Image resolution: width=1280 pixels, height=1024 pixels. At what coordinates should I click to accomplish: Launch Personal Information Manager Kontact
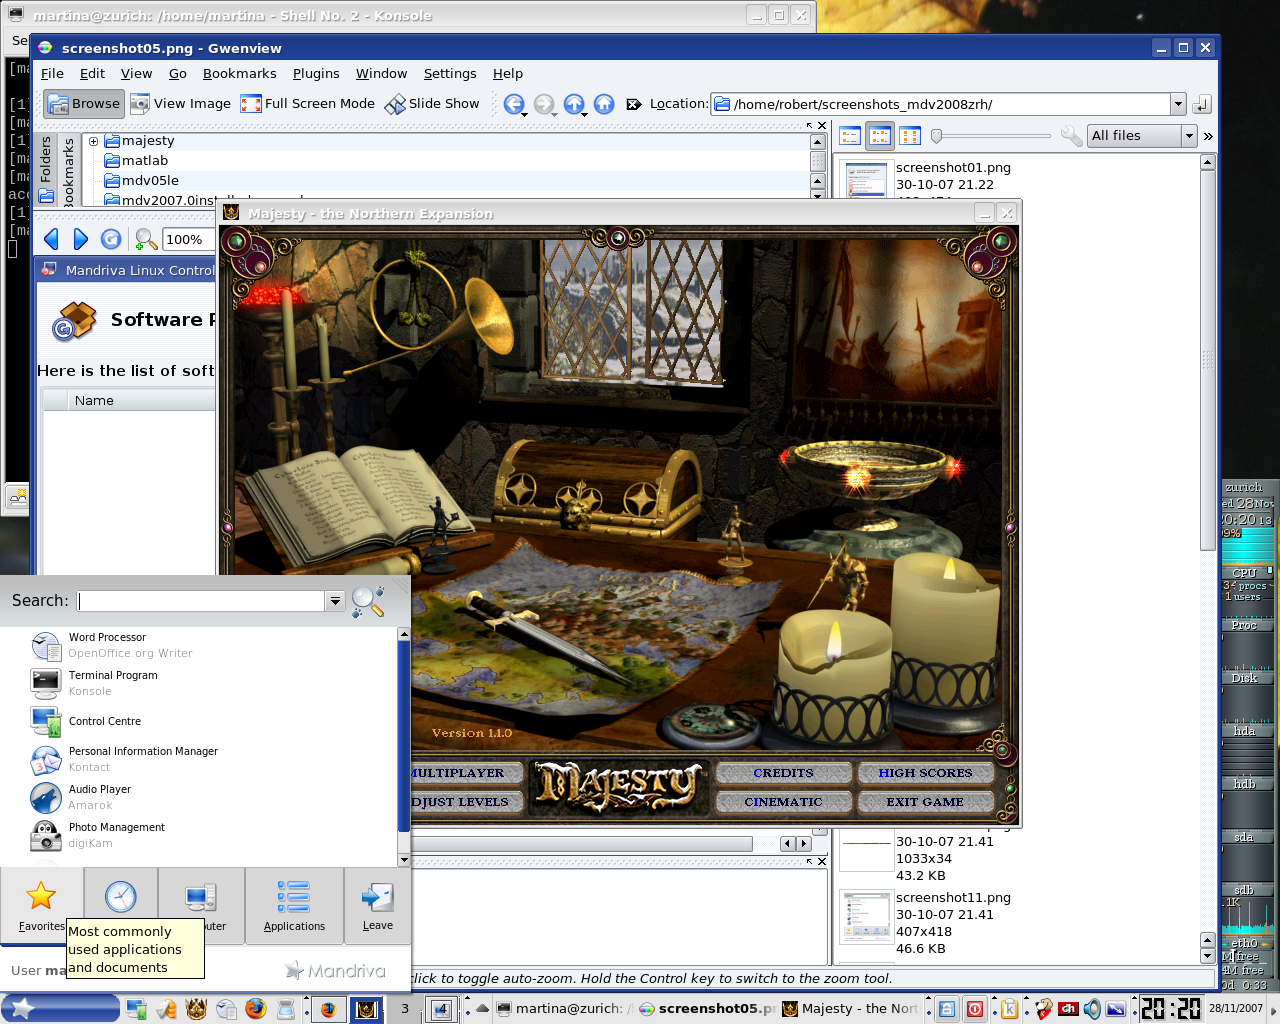coord(200,760)
